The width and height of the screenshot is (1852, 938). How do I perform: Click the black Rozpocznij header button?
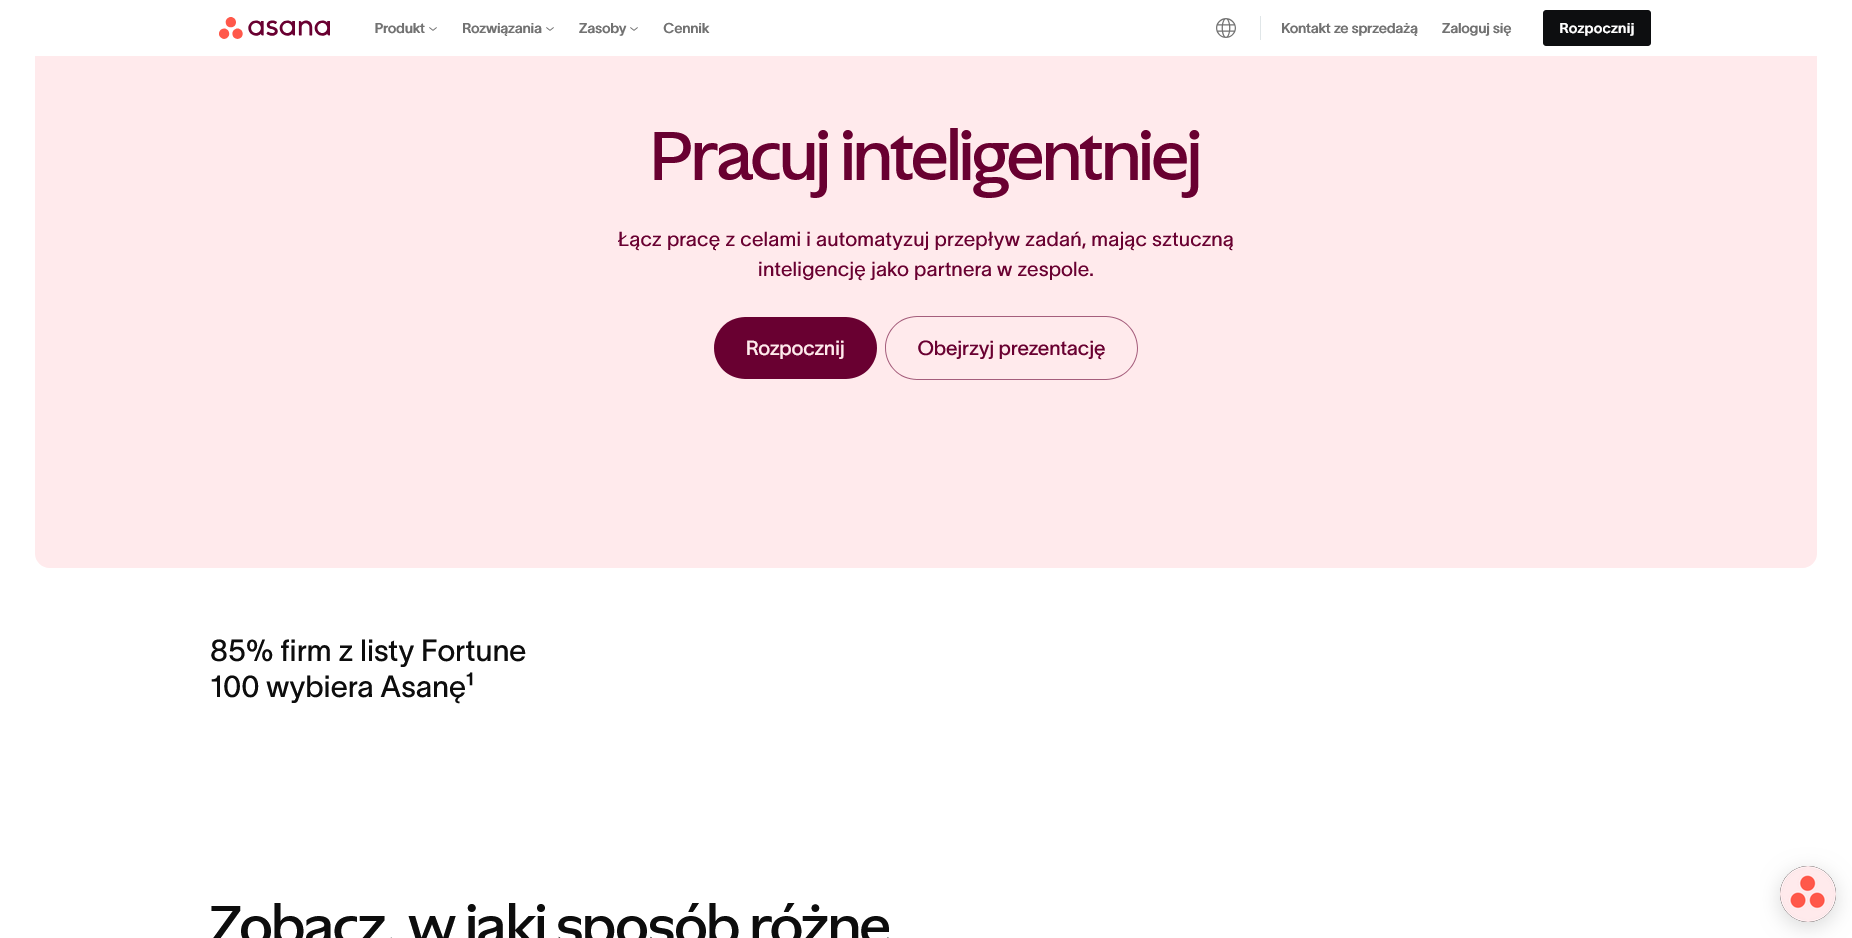tap(1596, 28)
